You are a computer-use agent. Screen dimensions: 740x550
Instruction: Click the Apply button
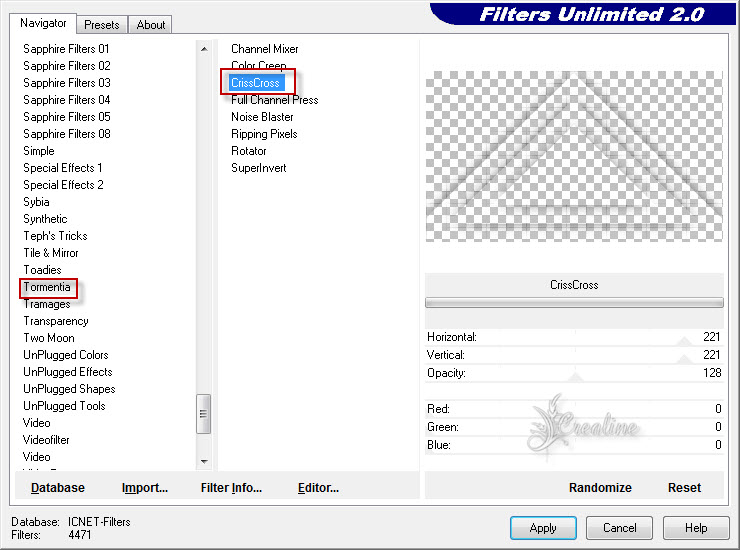543,528
